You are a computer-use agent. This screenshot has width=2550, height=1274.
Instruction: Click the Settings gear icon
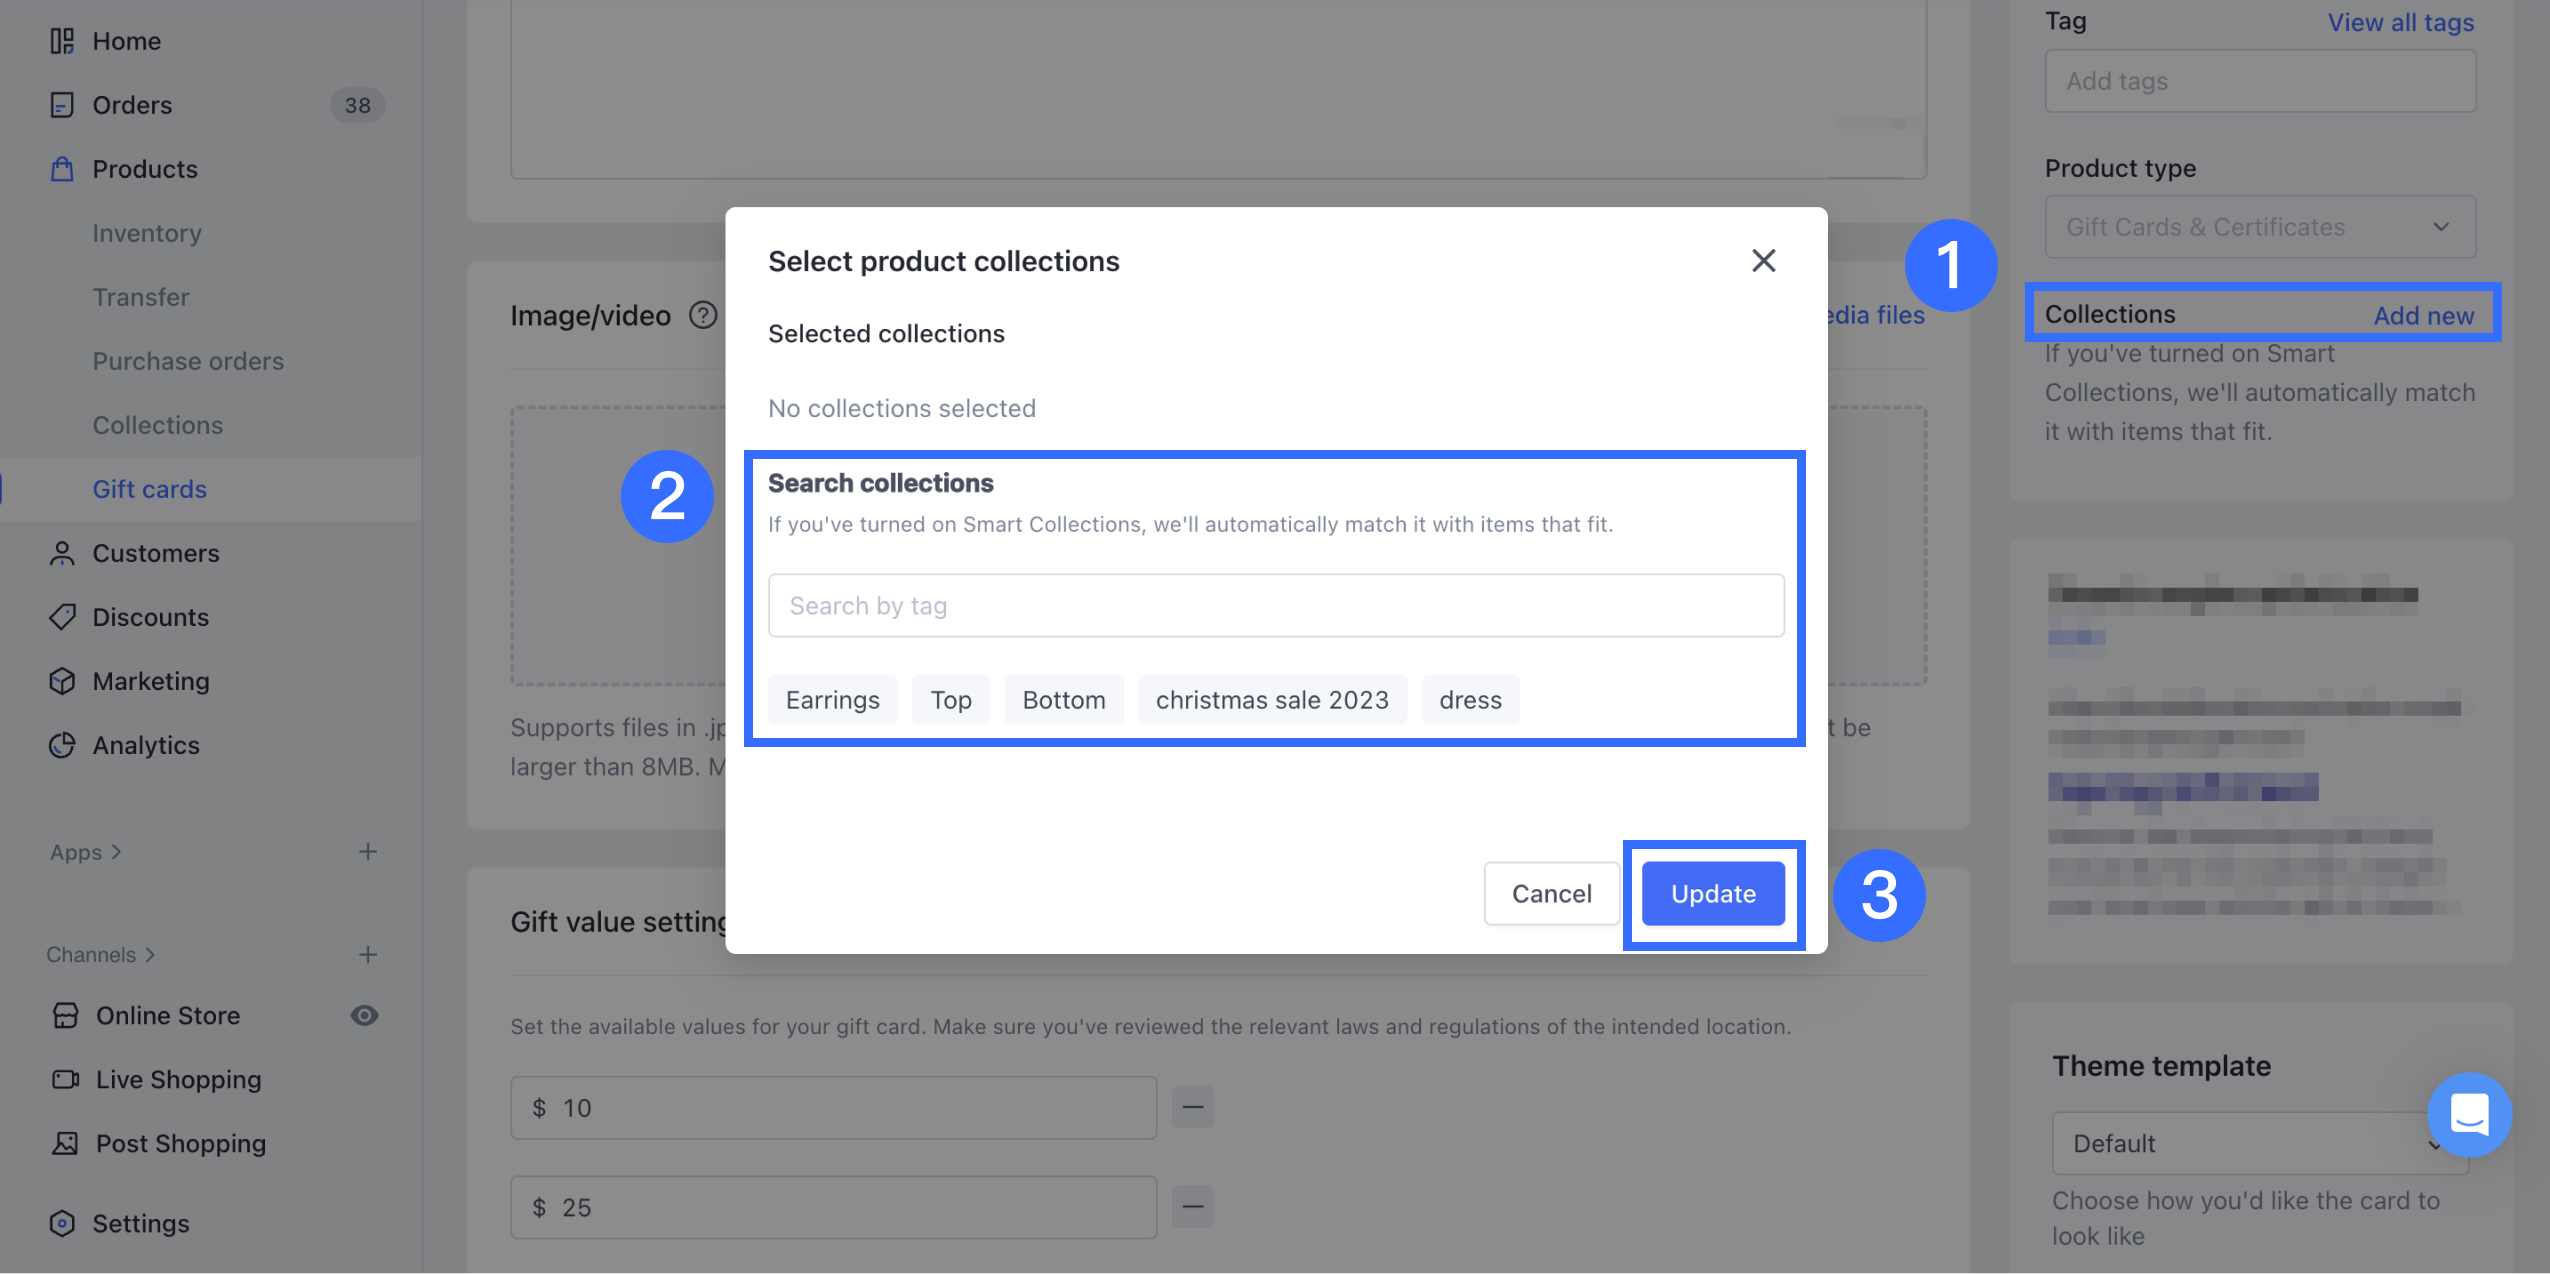tap(62, 1223)
